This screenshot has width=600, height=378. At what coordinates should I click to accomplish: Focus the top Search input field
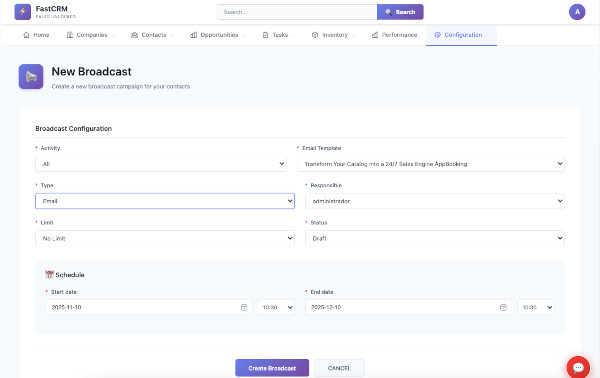pos(297,12)
